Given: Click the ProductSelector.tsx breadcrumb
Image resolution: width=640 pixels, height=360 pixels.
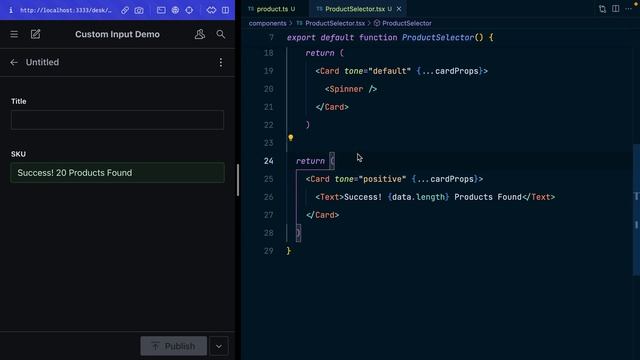Looking at the screenshot, I should coord(335,23).
